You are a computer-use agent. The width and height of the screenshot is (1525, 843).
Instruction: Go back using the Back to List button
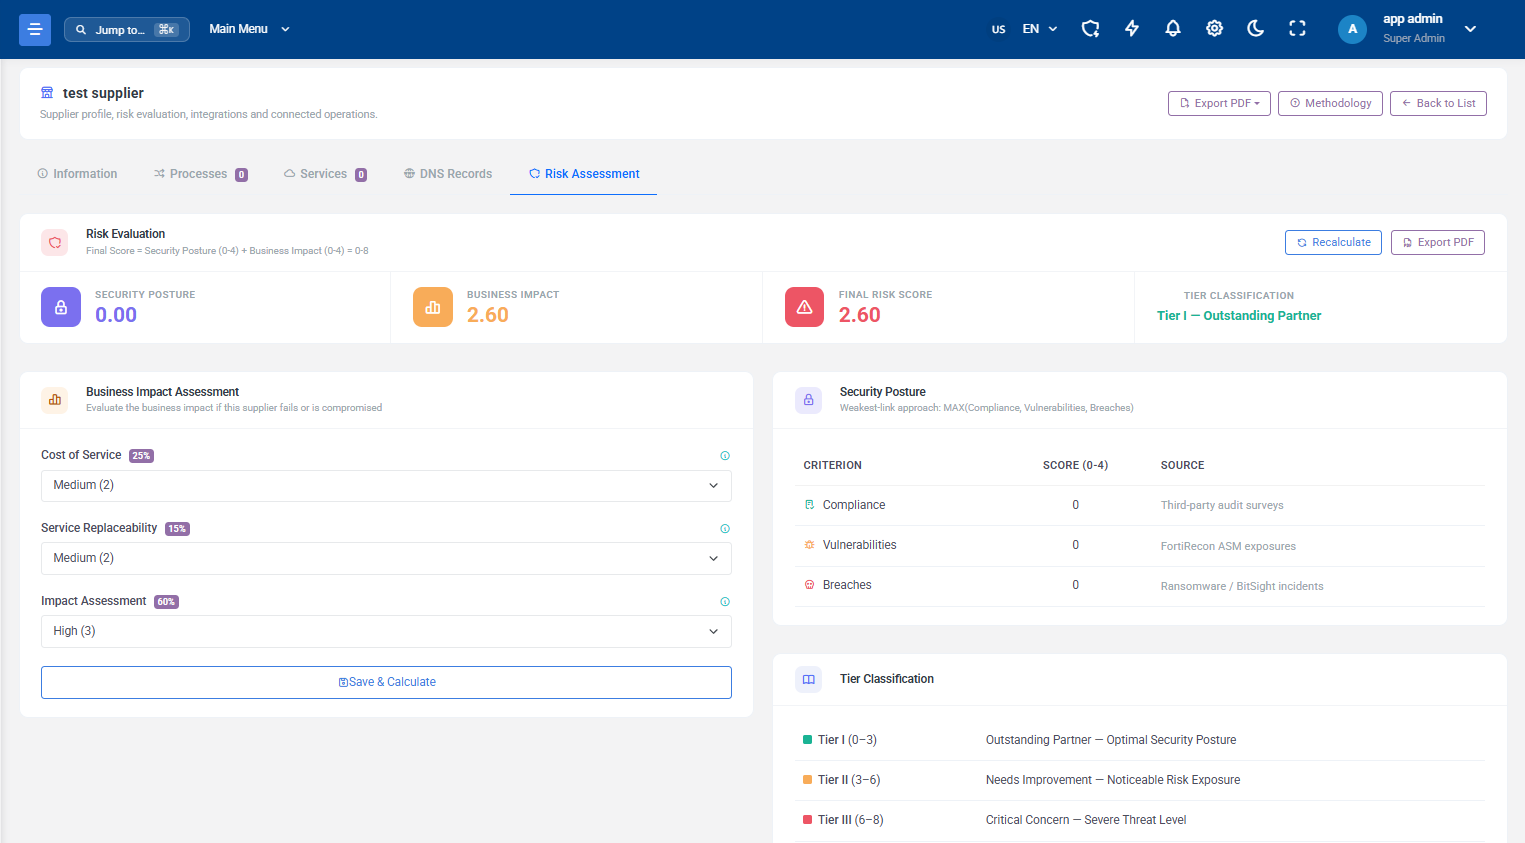click(1438, 103)
